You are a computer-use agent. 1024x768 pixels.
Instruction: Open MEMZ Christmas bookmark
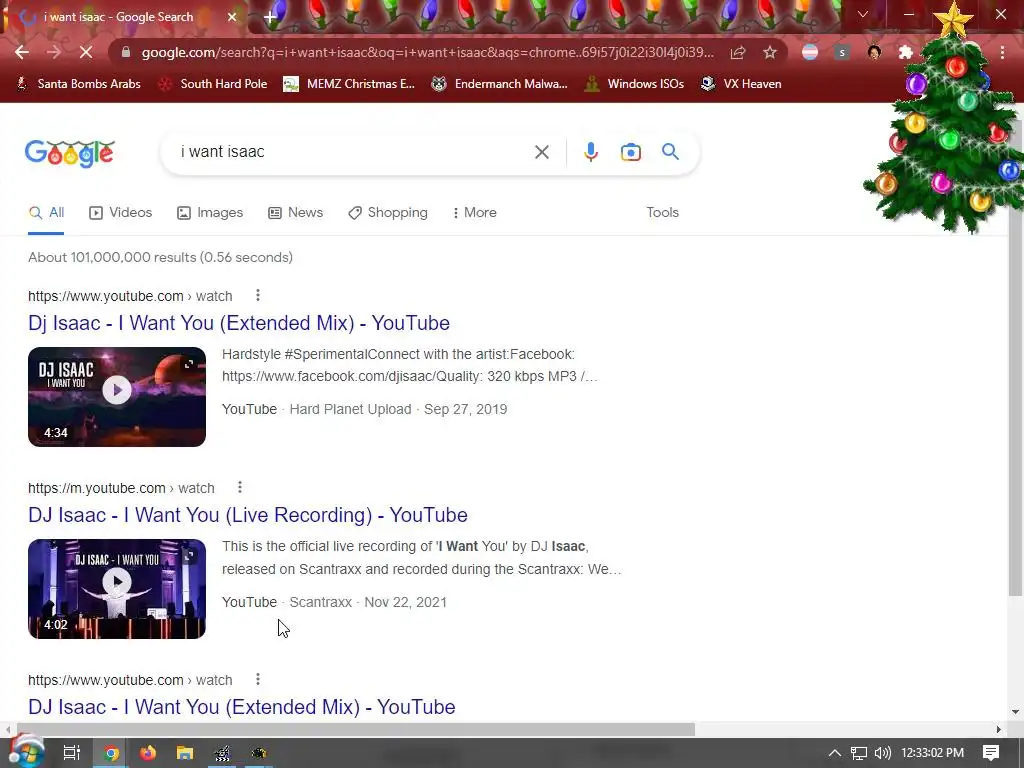(349, 84)
